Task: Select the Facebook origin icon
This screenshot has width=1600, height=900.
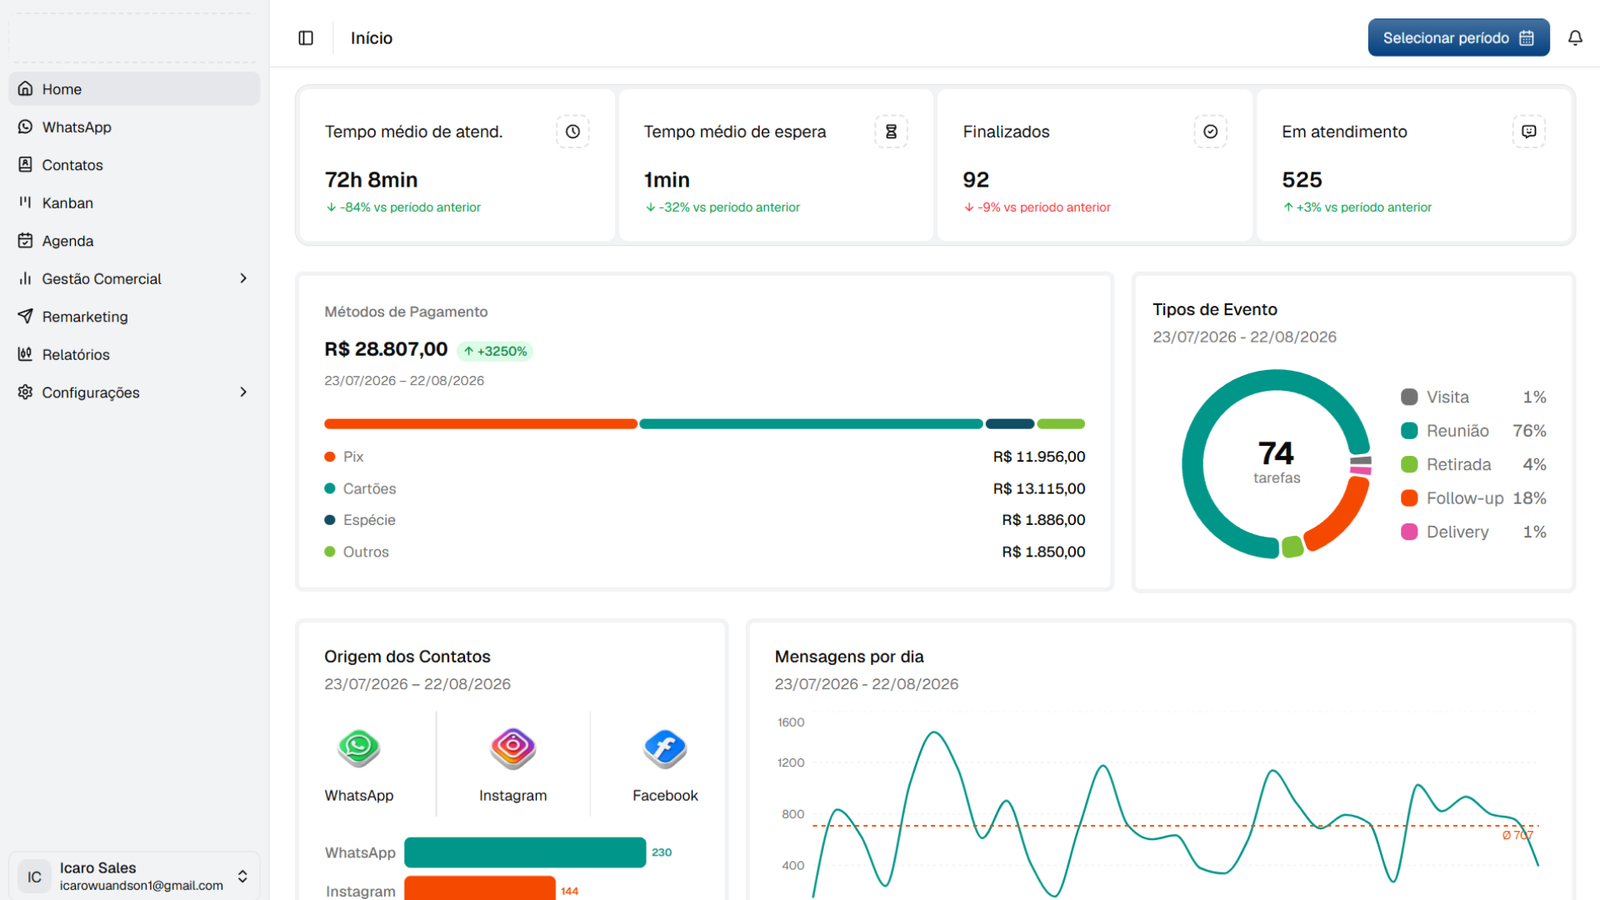Action: click(x=665, y=747)
